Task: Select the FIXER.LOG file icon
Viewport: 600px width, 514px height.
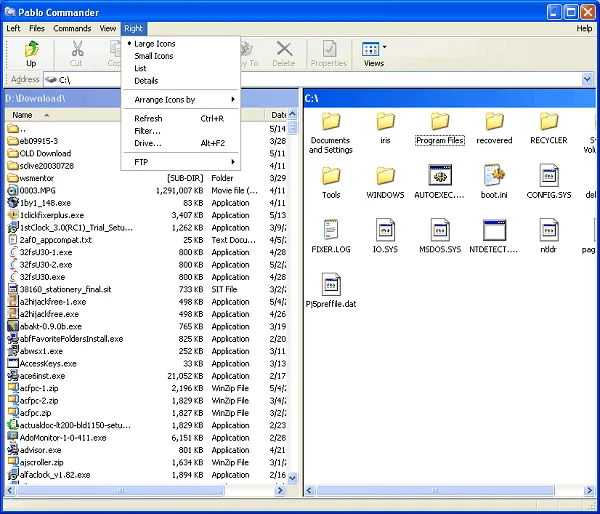Action: 331,230
